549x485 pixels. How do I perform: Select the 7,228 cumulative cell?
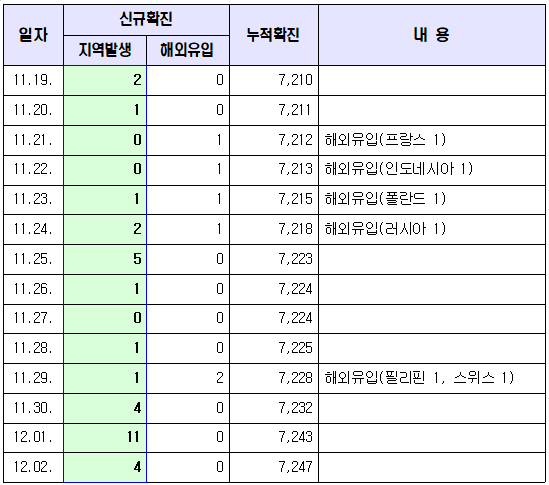(274, 378)
